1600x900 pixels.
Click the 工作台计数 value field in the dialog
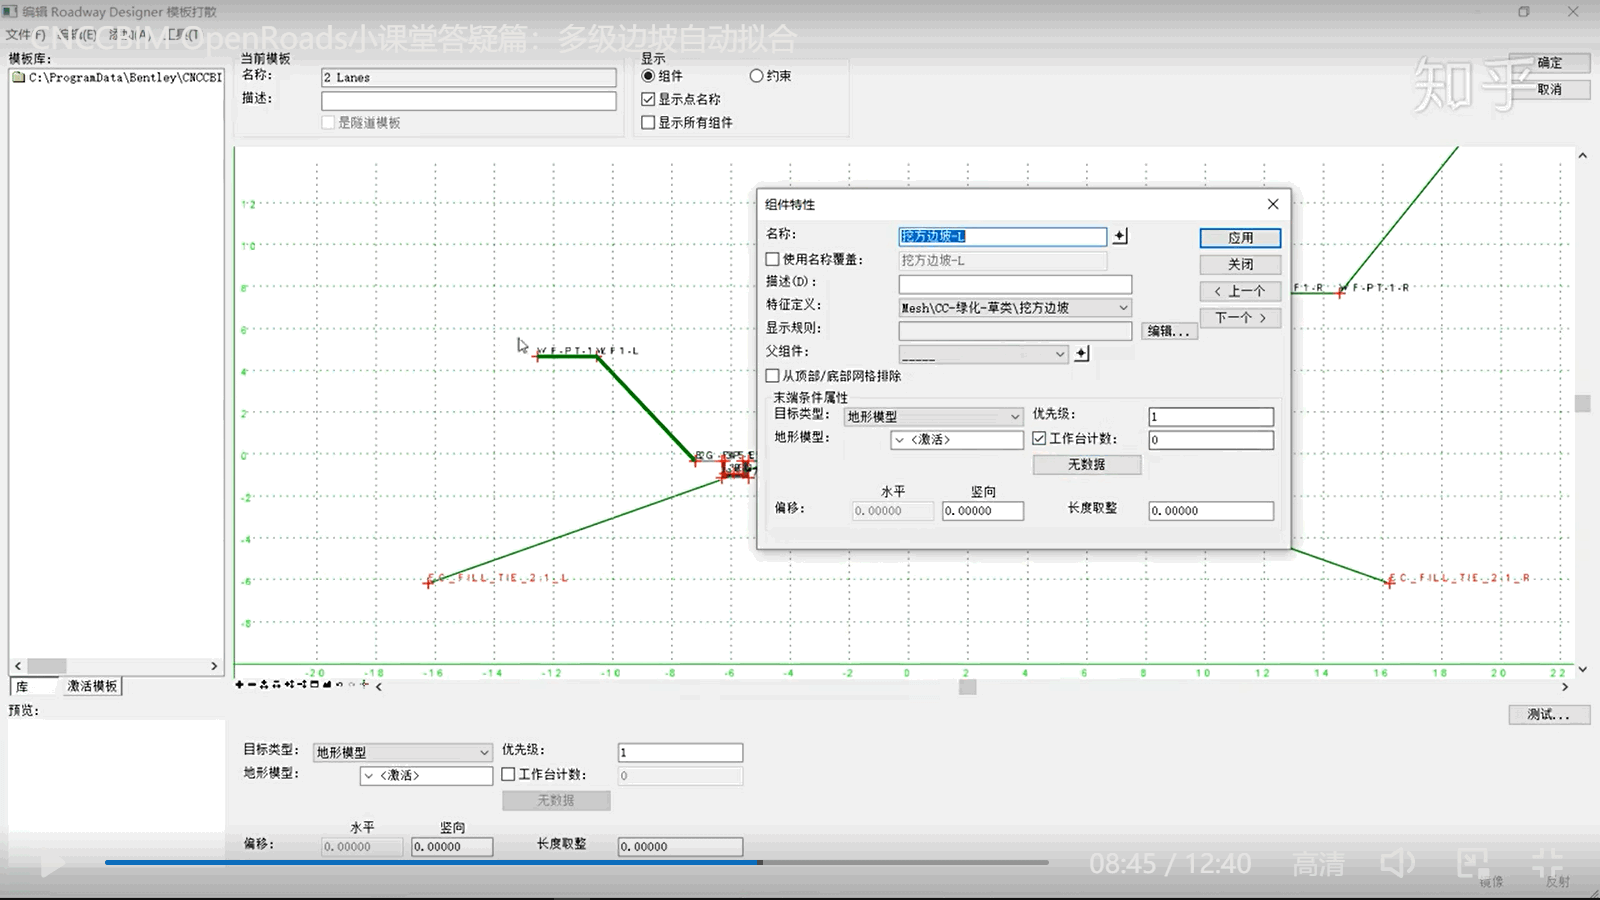(x=1211, y=440)
